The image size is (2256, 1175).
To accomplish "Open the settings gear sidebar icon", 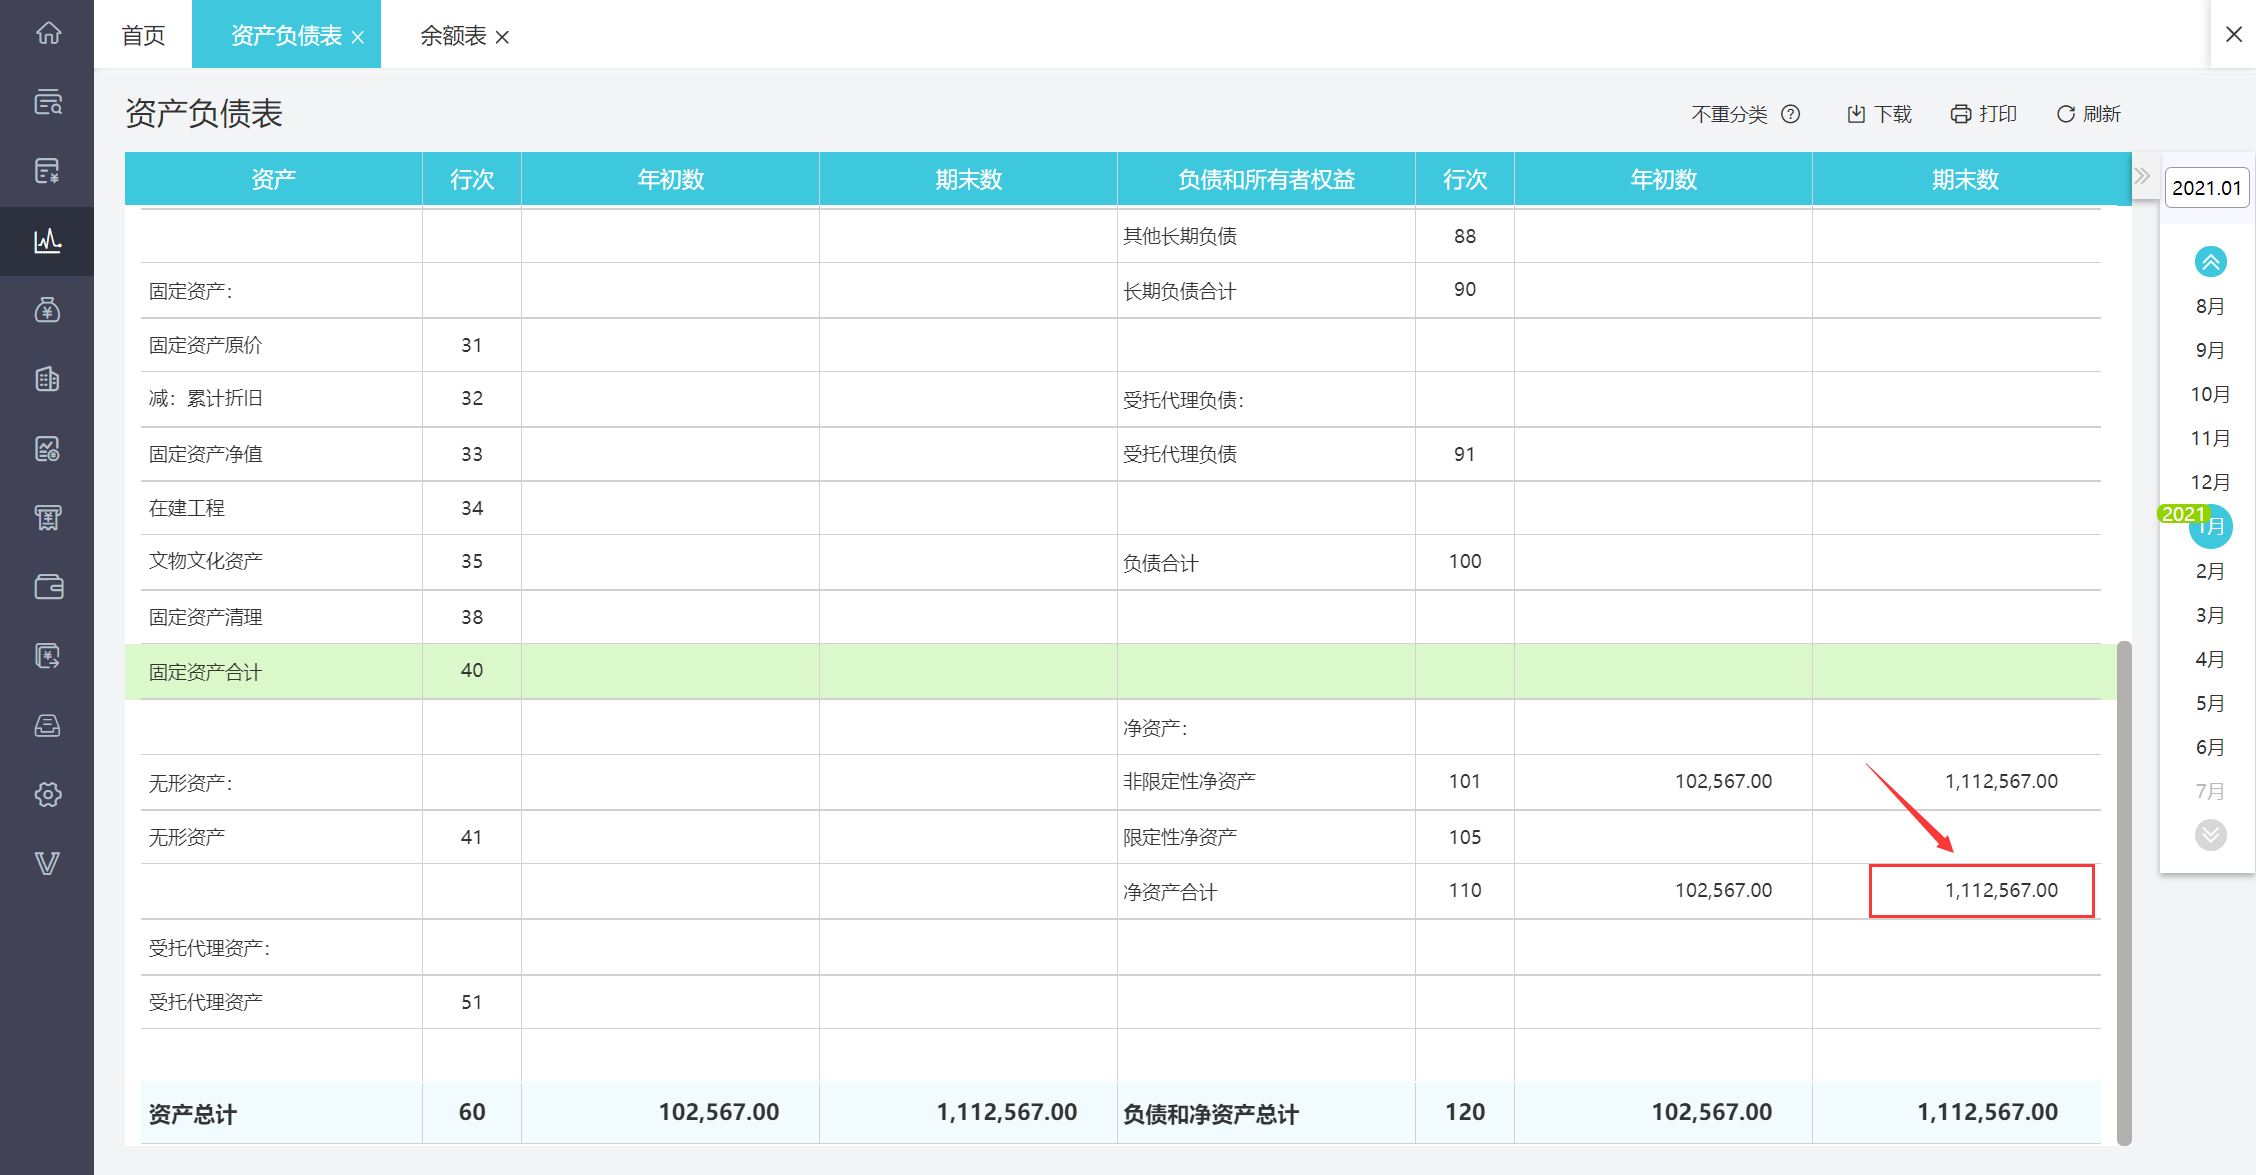I will pos(48,794).
